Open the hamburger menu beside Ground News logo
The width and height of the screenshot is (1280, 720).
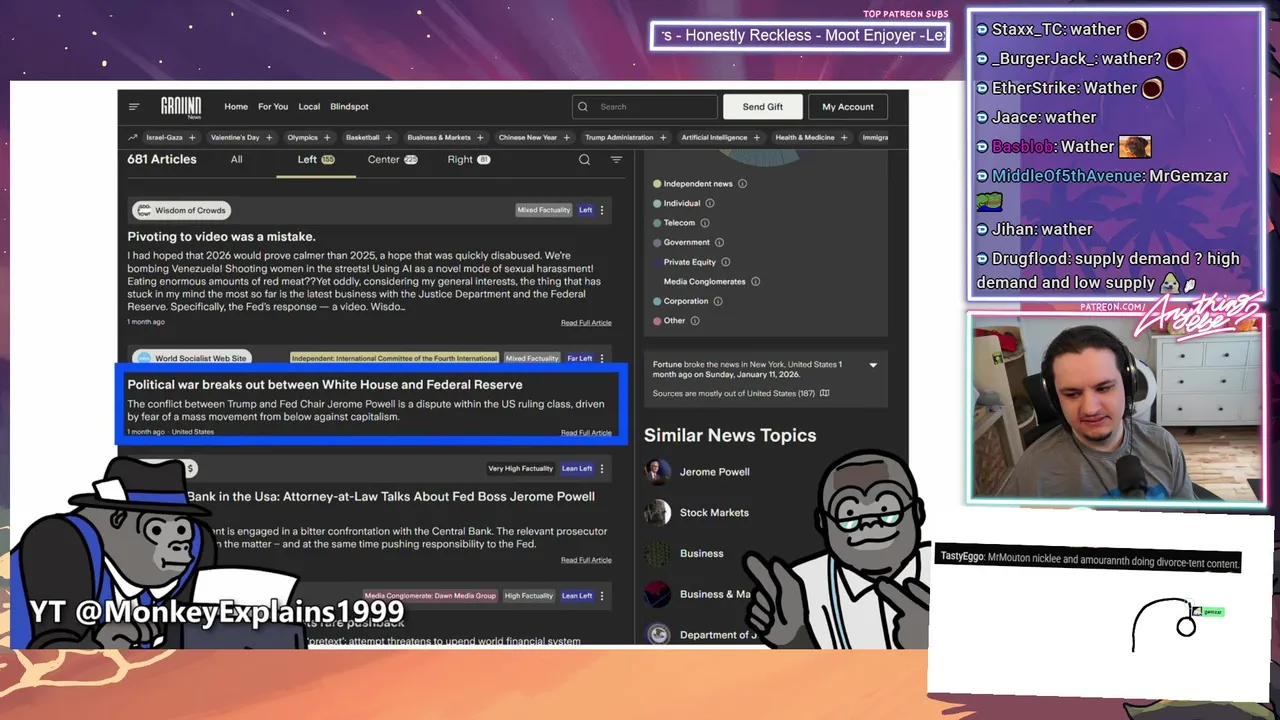point(133,106)
